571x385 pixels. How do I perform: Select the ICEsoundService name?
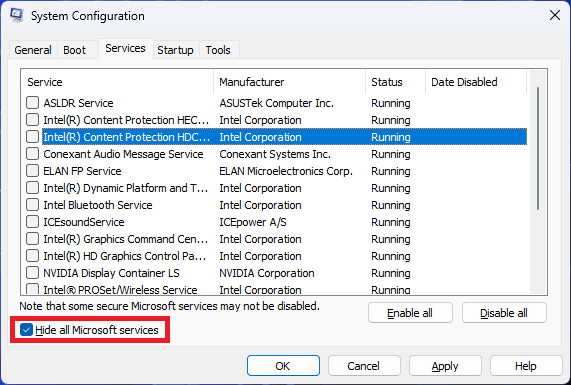[x=84, y=222]
